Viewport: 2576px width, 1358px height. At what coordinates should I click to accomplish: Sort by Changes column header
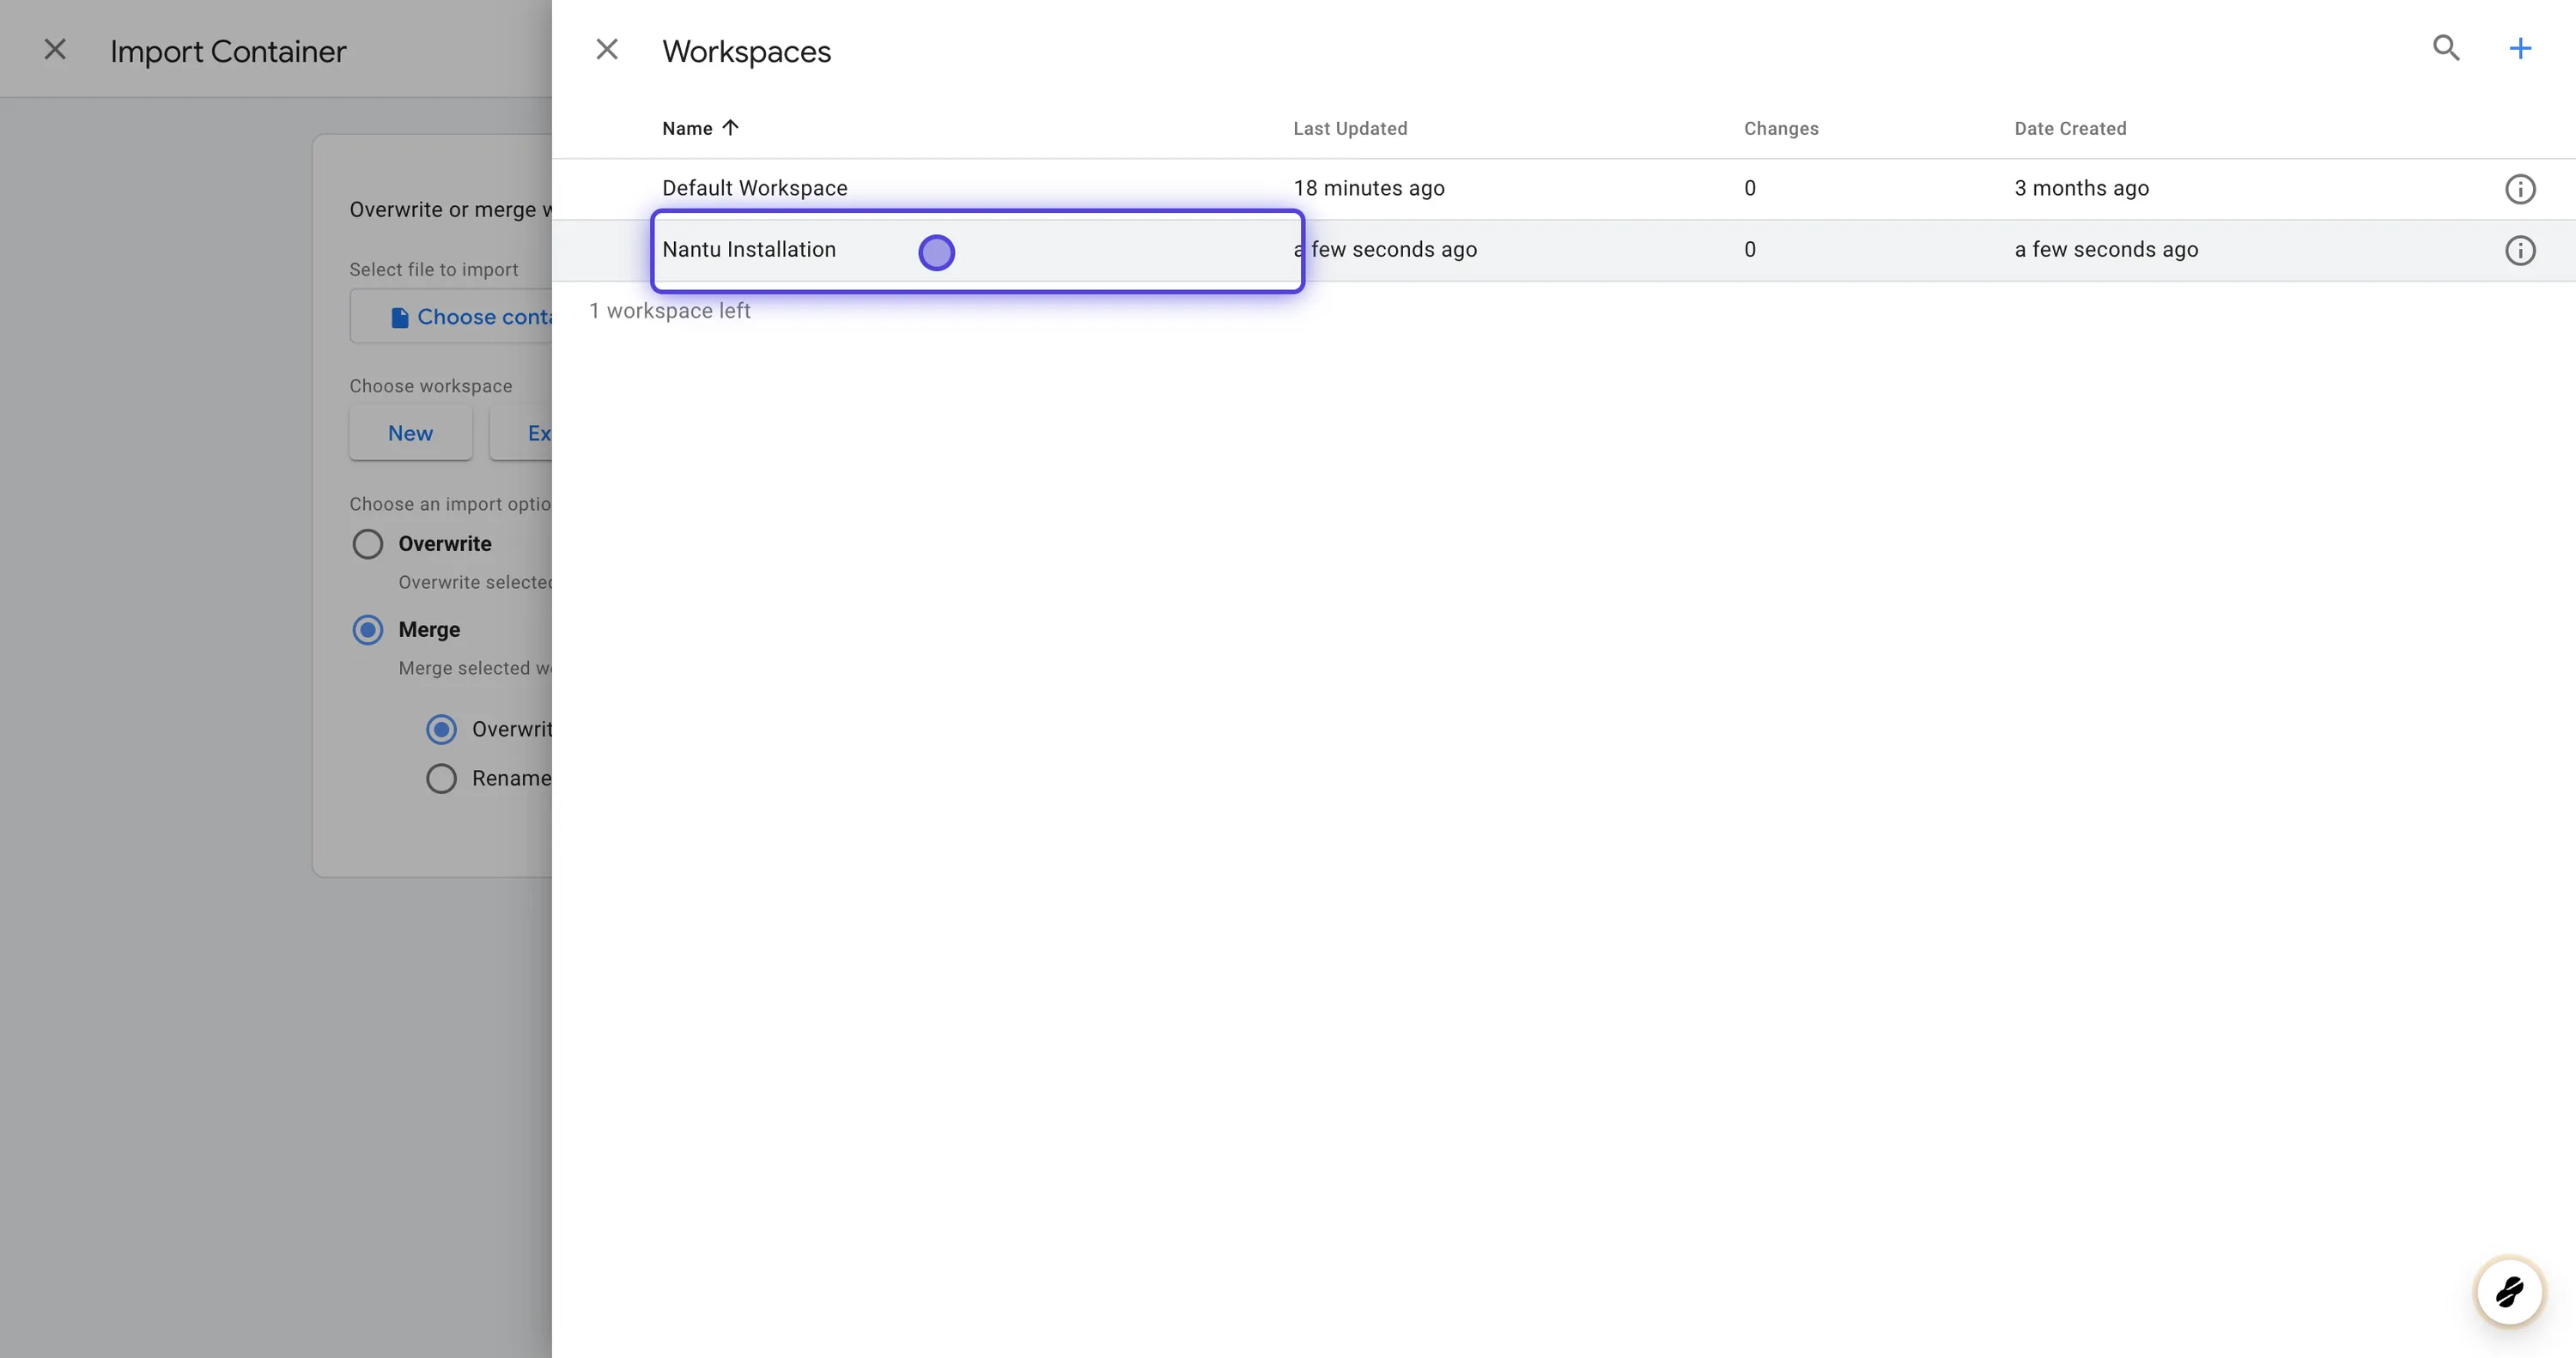tap(1781, 128)
